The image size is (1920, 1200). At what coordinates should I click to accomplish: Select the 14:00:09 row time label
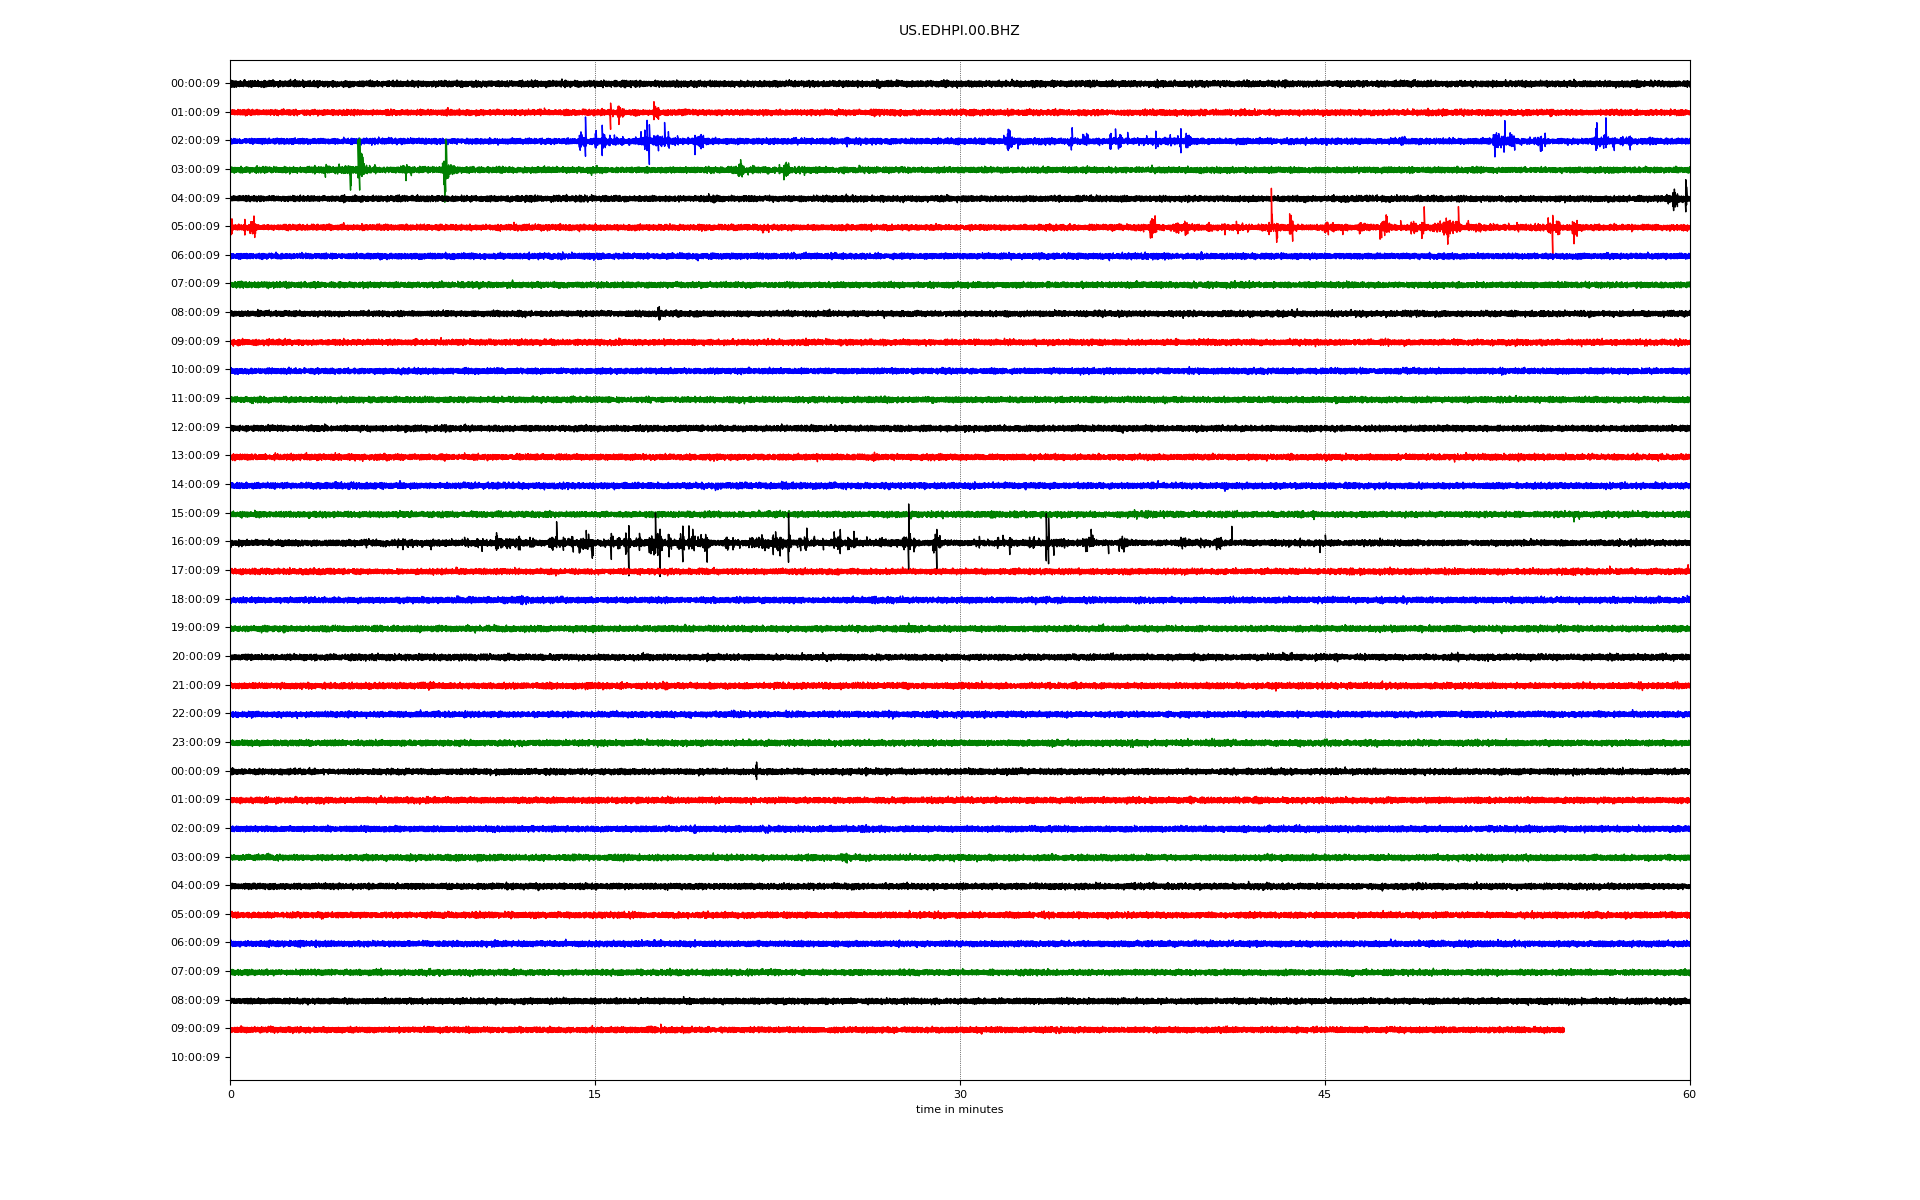pyautogui.click(x=195, y=485)
